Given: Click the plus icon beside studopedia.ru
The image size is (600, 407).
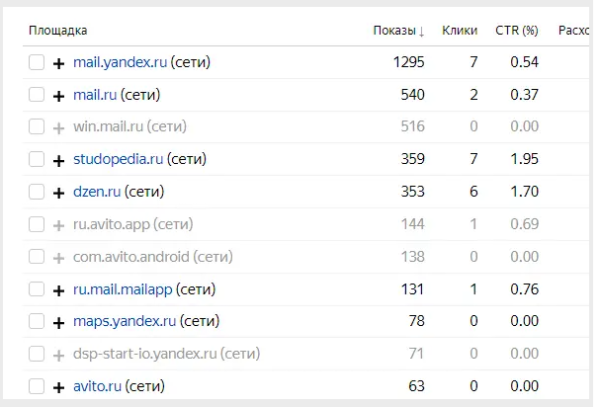Looking at the screenshot, I should point(59,160).
